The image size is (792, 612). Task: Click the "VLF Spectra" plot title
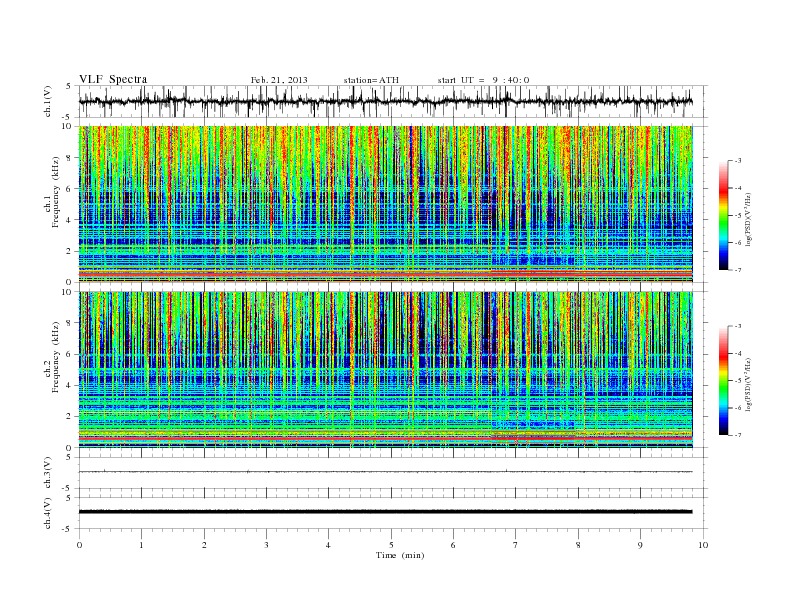click(113, 79)
